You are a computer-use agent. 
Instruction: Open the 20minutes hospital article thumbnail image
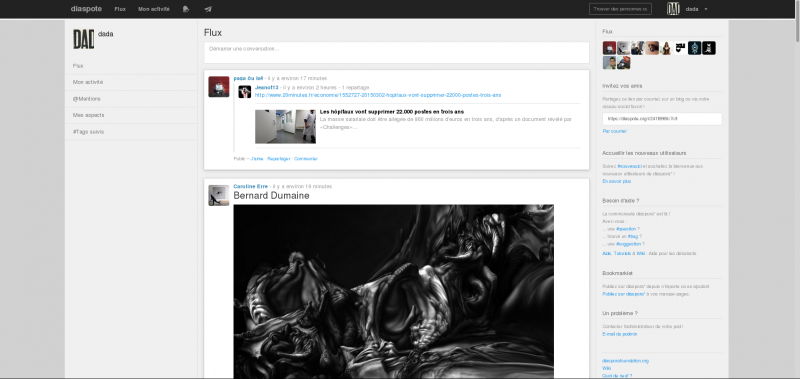click(x=285, y=127)
